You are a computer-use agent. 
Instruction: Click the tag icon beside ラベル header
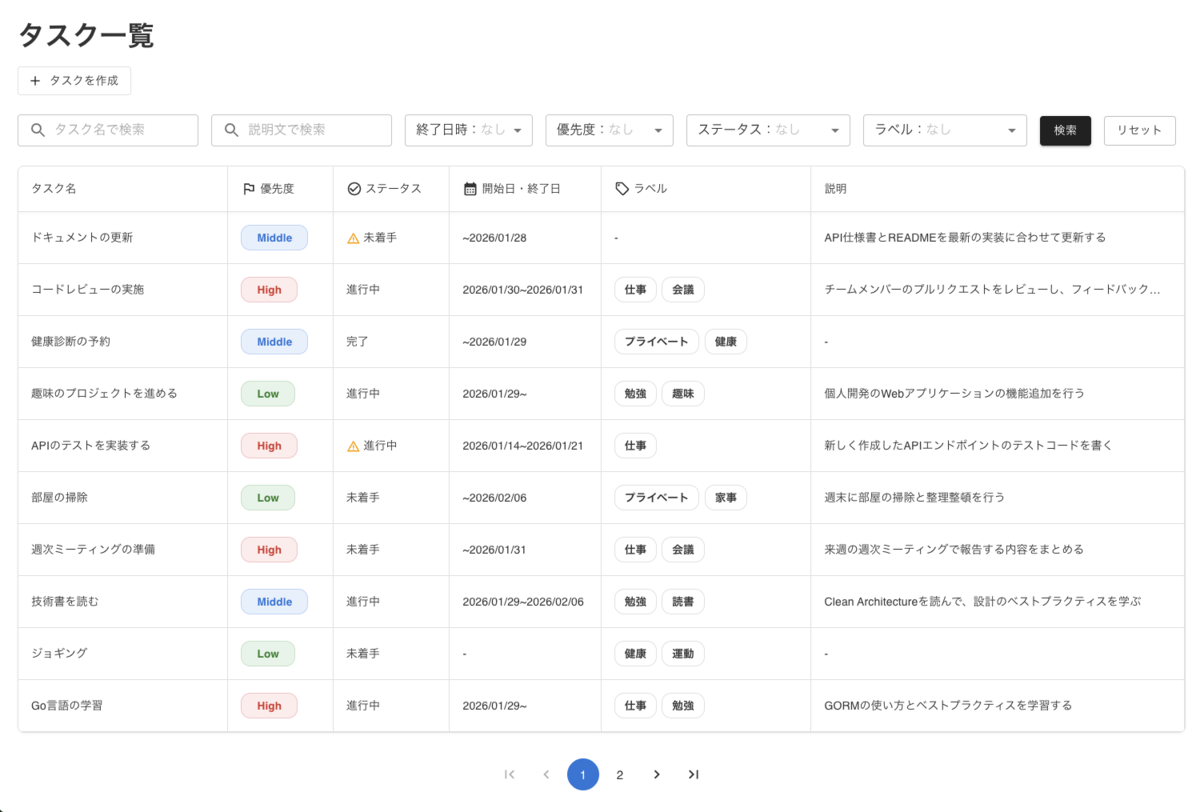point(622,189)
